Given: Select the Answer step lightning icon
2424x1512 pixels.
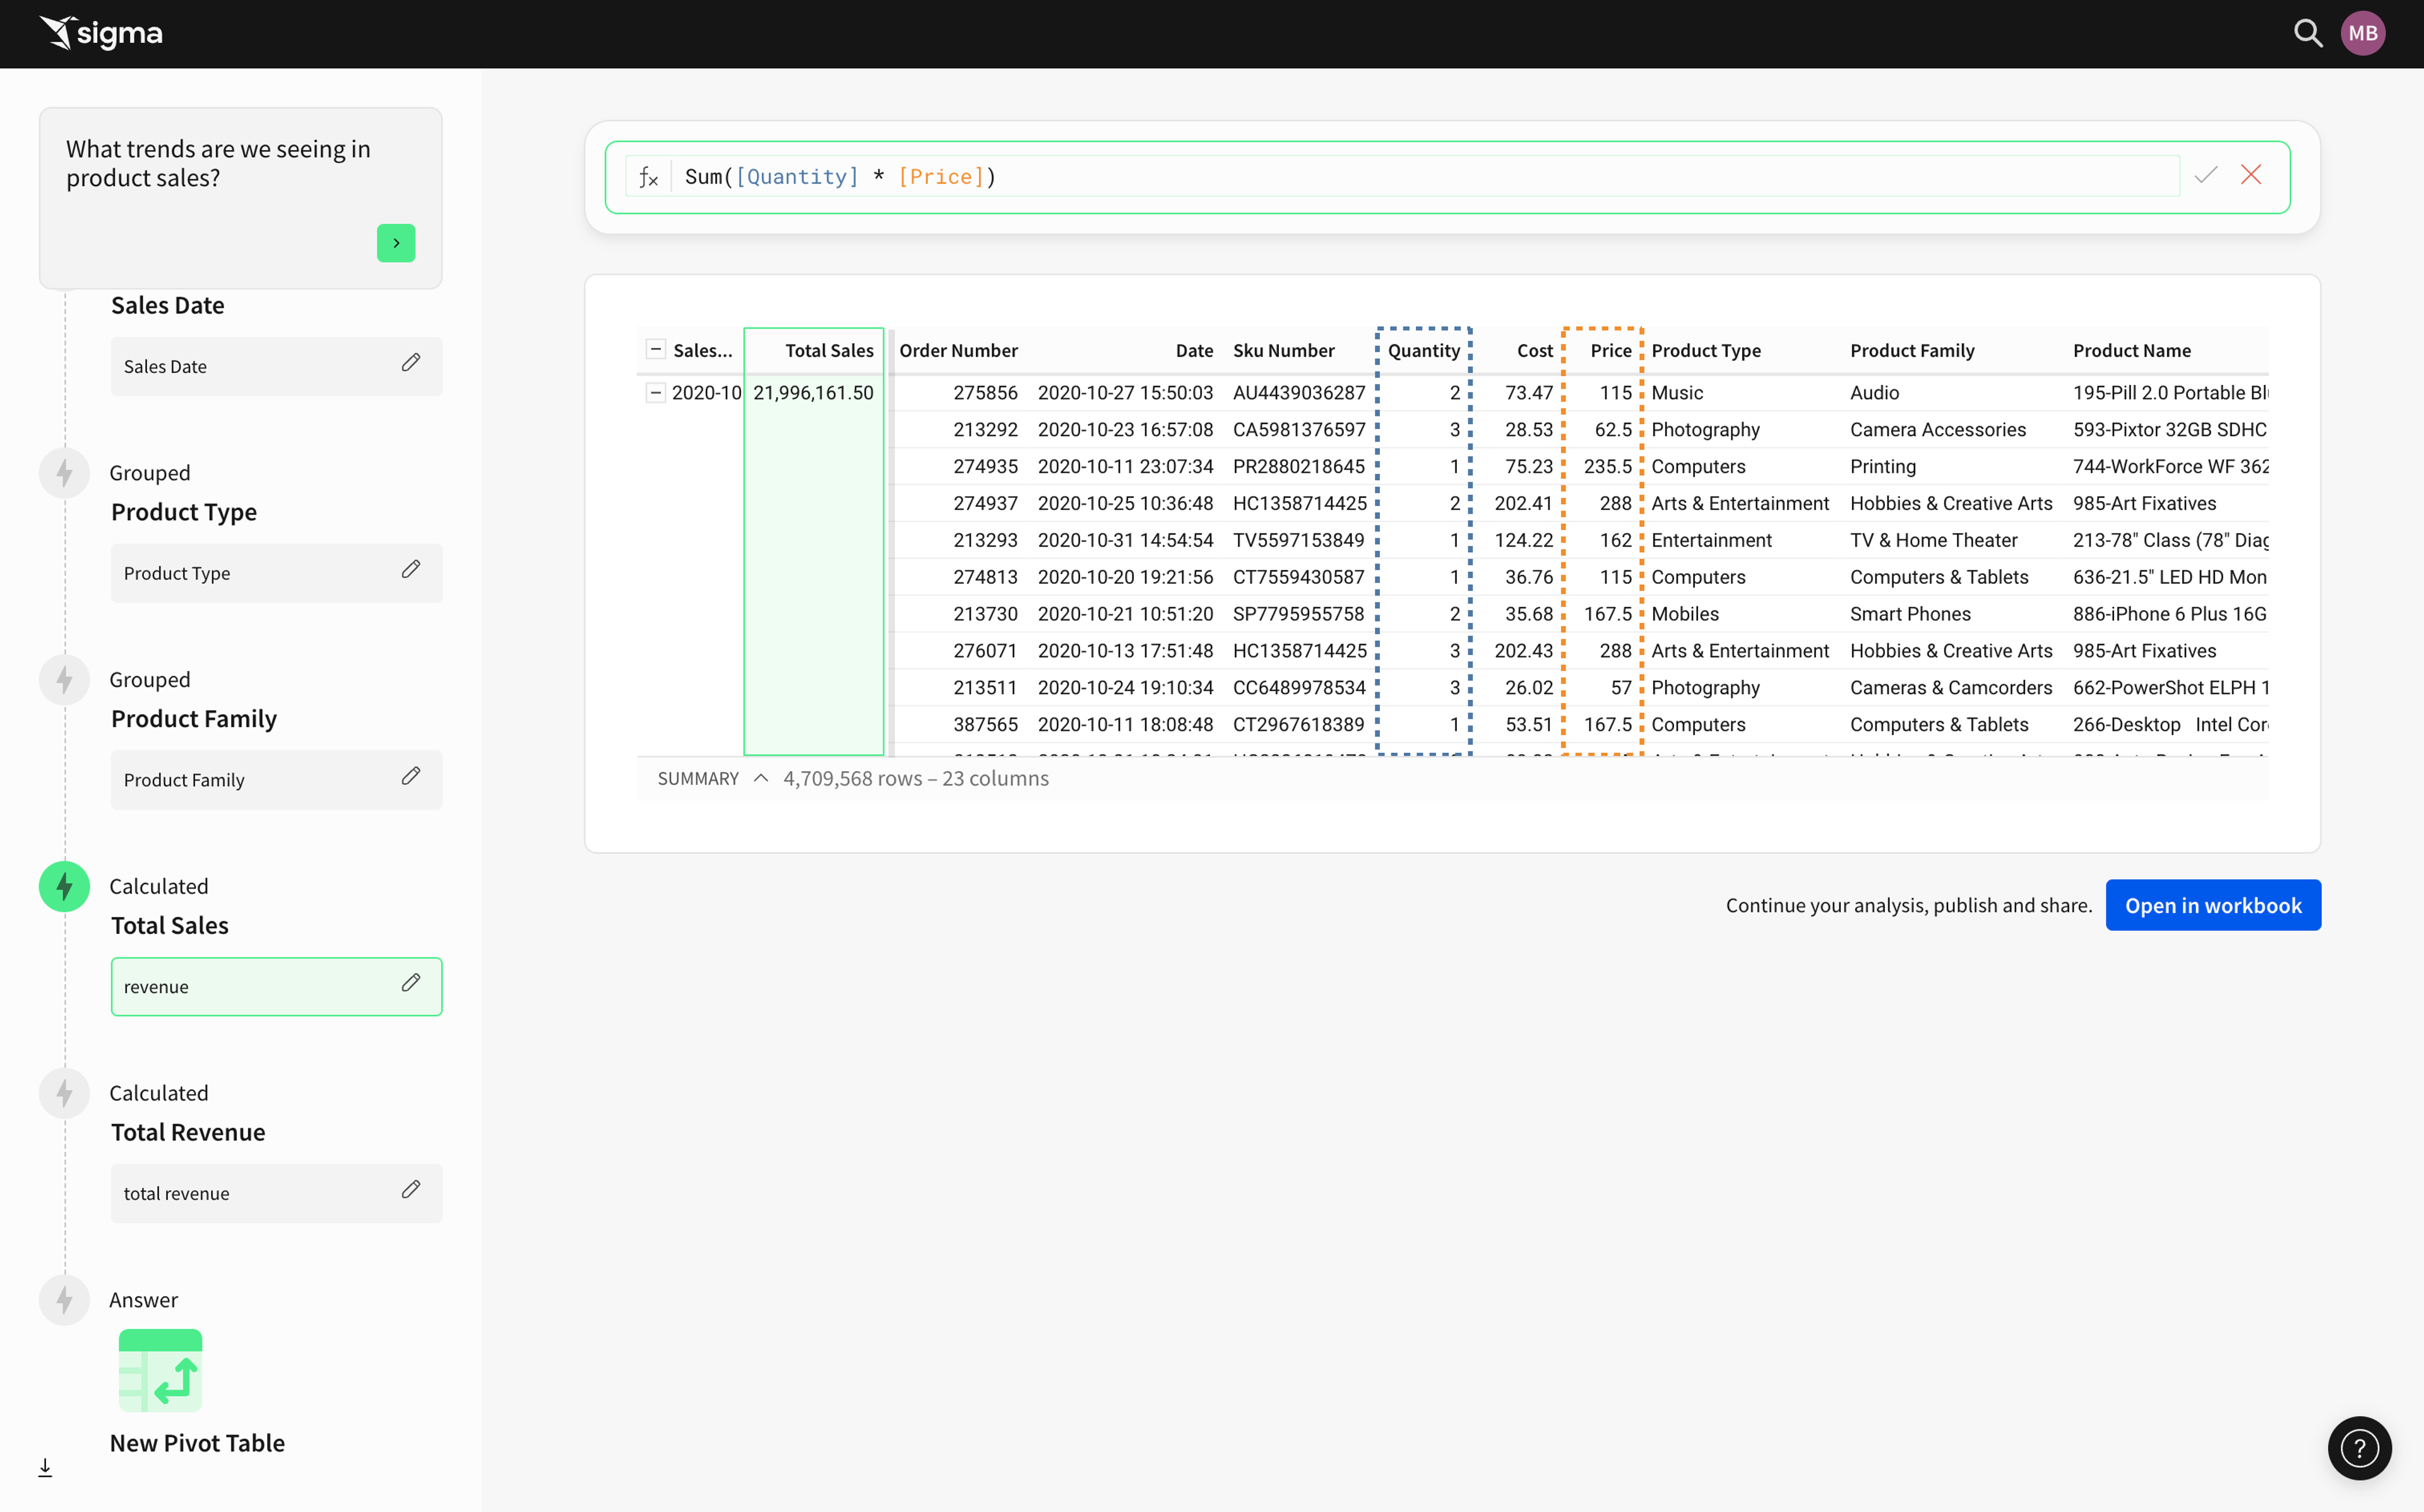Looking at the screenshot, I should pos(65,1300).
